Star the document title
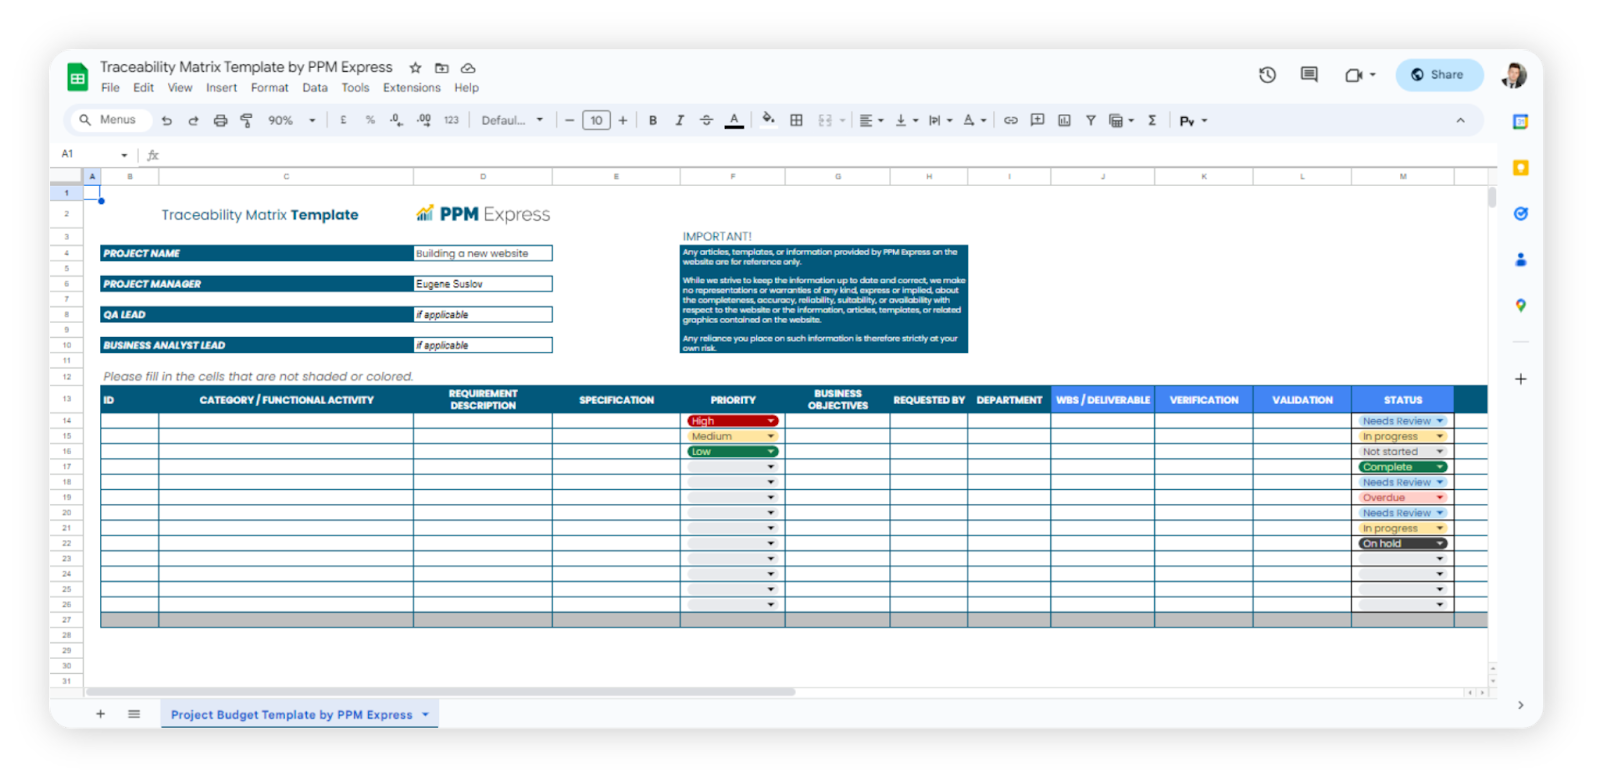The width and height of the screenshot is (1600, 784). point(415,68)
